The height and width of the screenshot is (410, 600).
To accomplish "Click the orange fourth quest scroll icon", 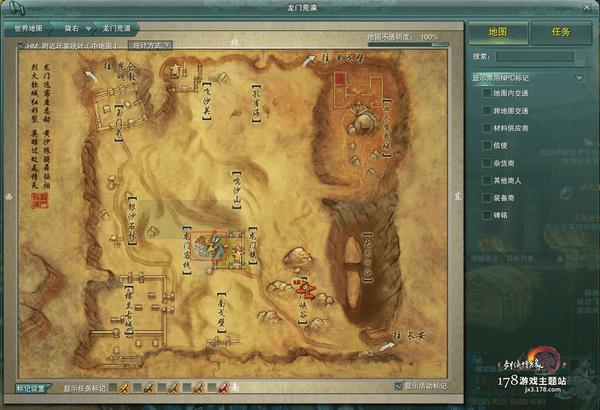I will click(x=197, y=388).
